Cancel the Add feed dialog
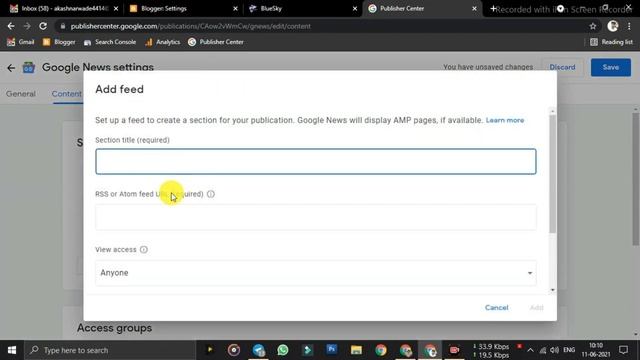Screen dimensions: 640x360 click(x=496, y=308)
